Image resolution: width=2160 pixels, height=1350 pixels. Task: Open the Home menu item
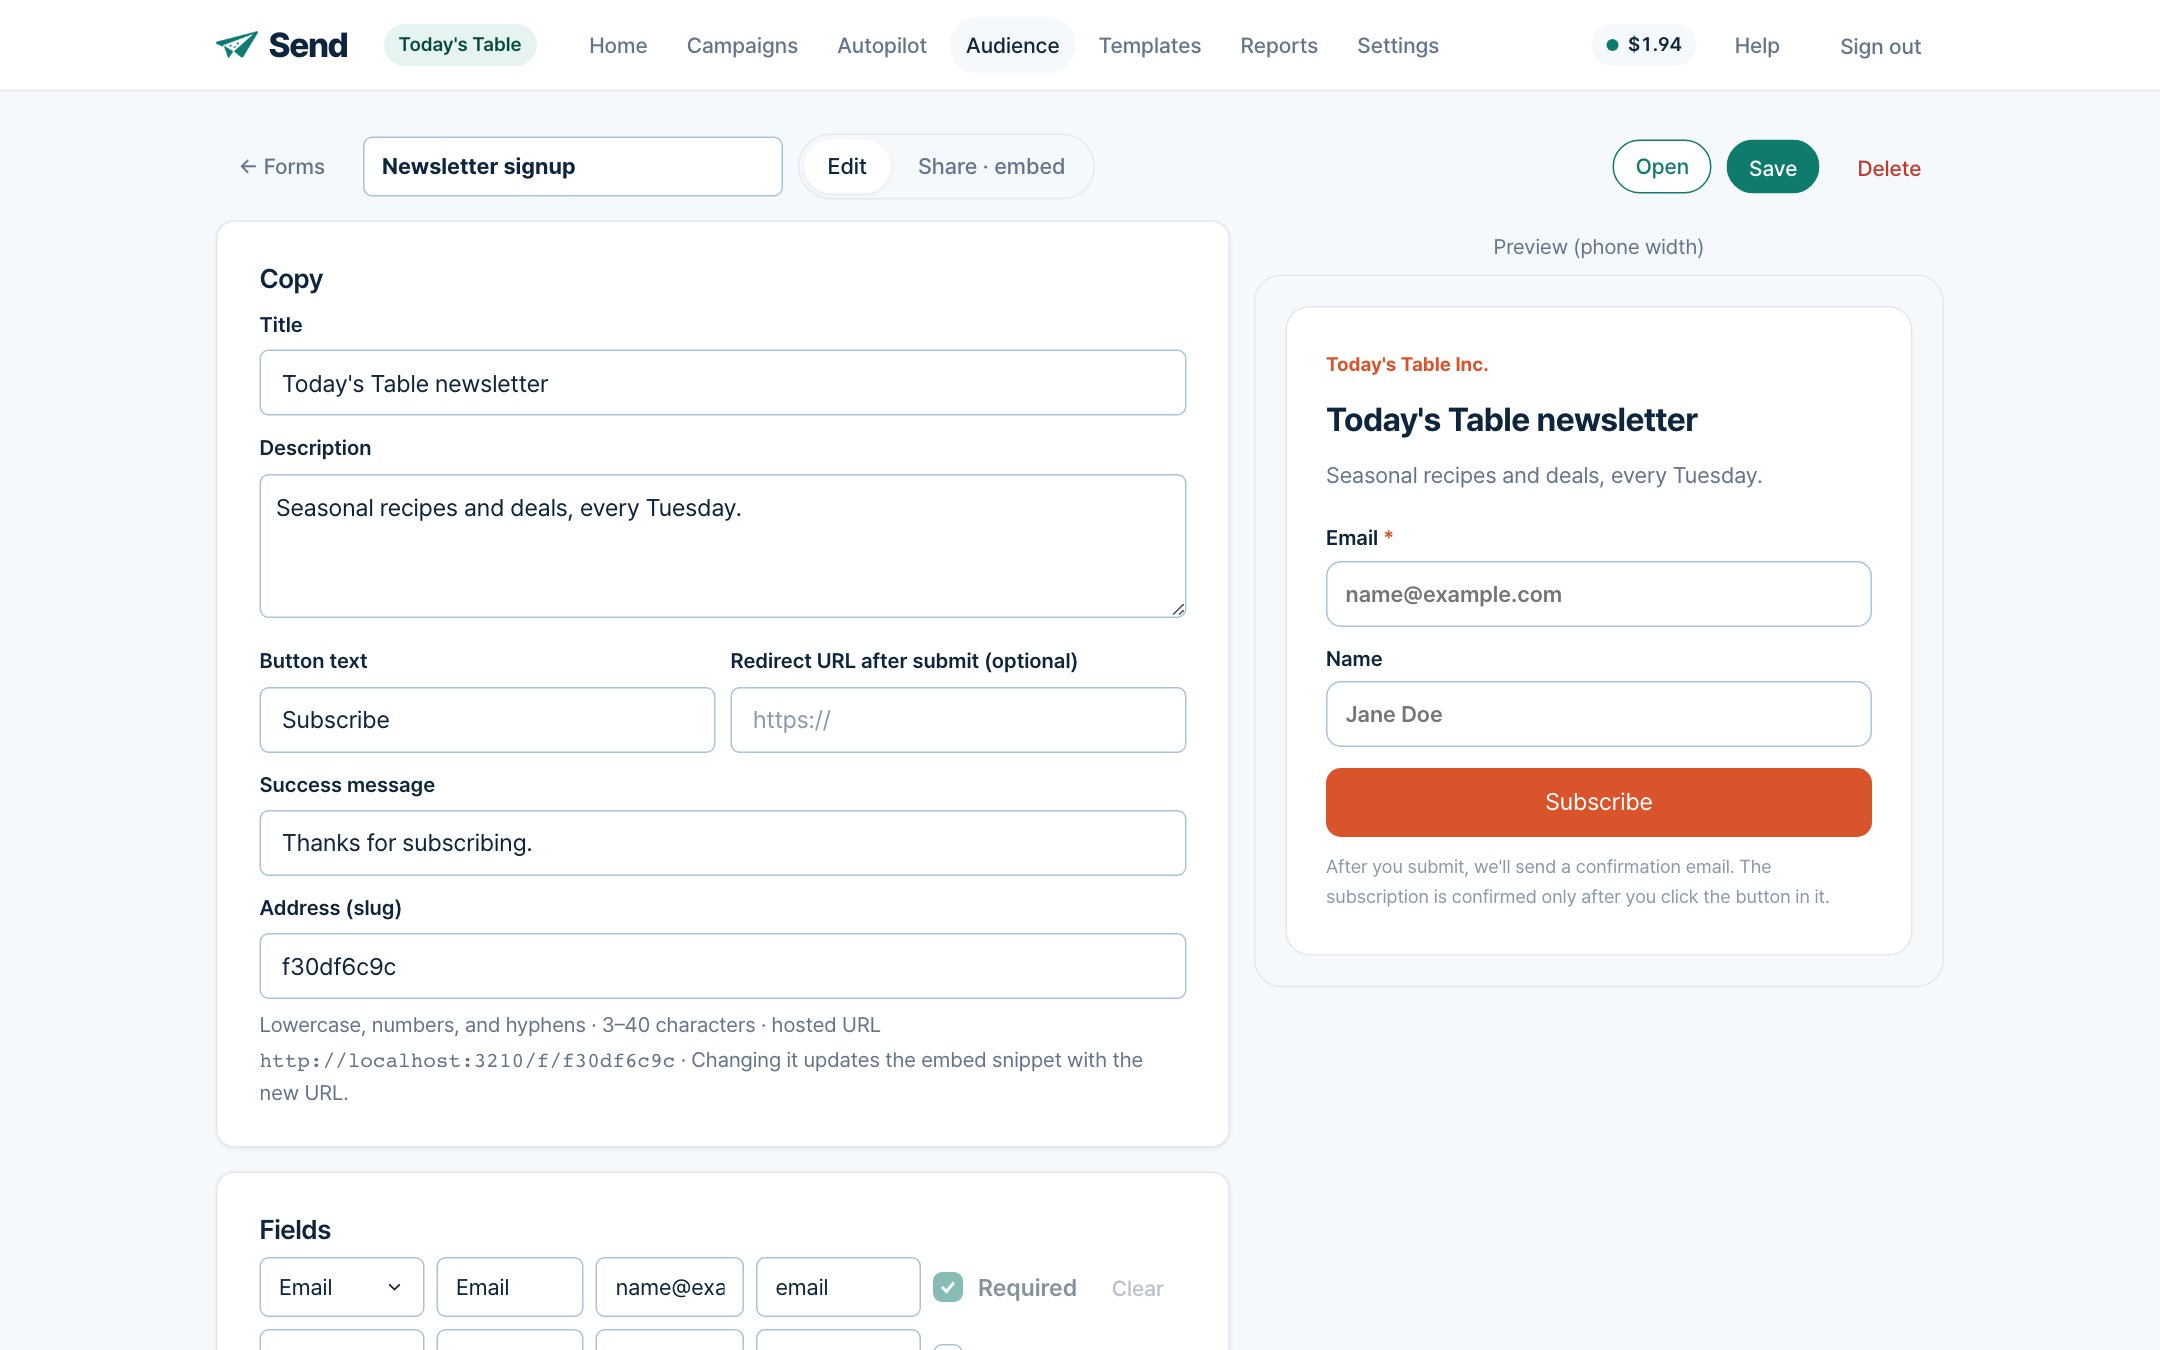coord(618,46)
